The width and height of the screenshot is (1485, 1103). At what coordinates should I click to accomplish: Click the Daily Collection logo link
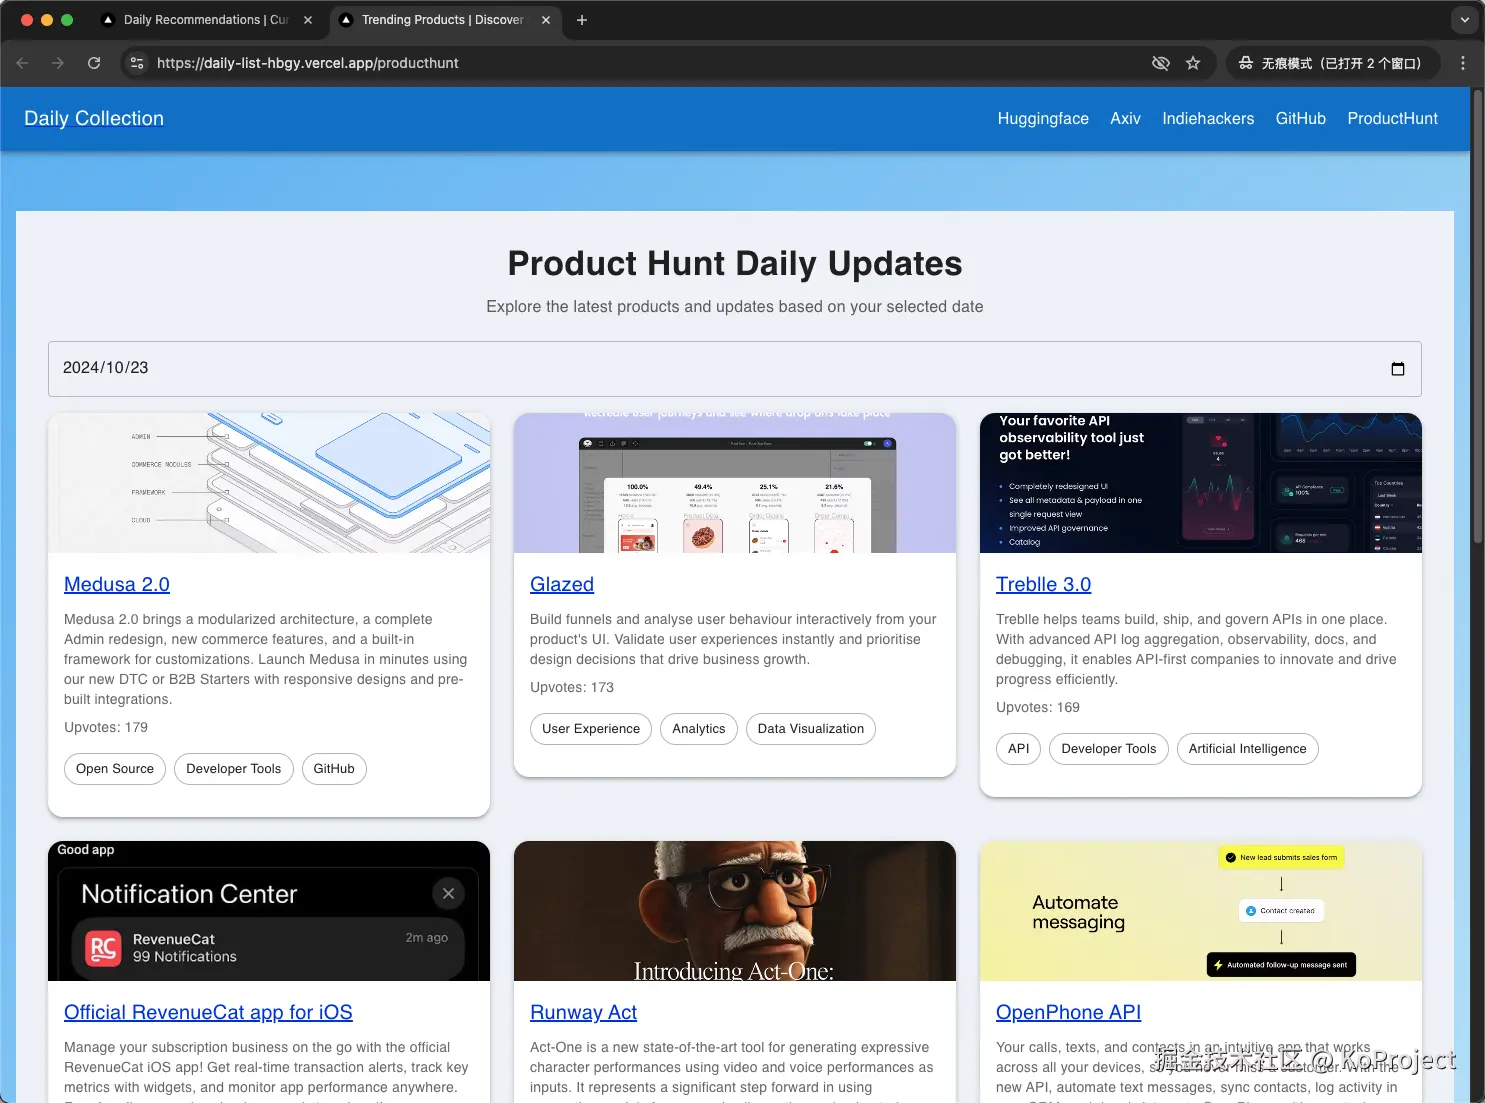(x=94, y=118)
